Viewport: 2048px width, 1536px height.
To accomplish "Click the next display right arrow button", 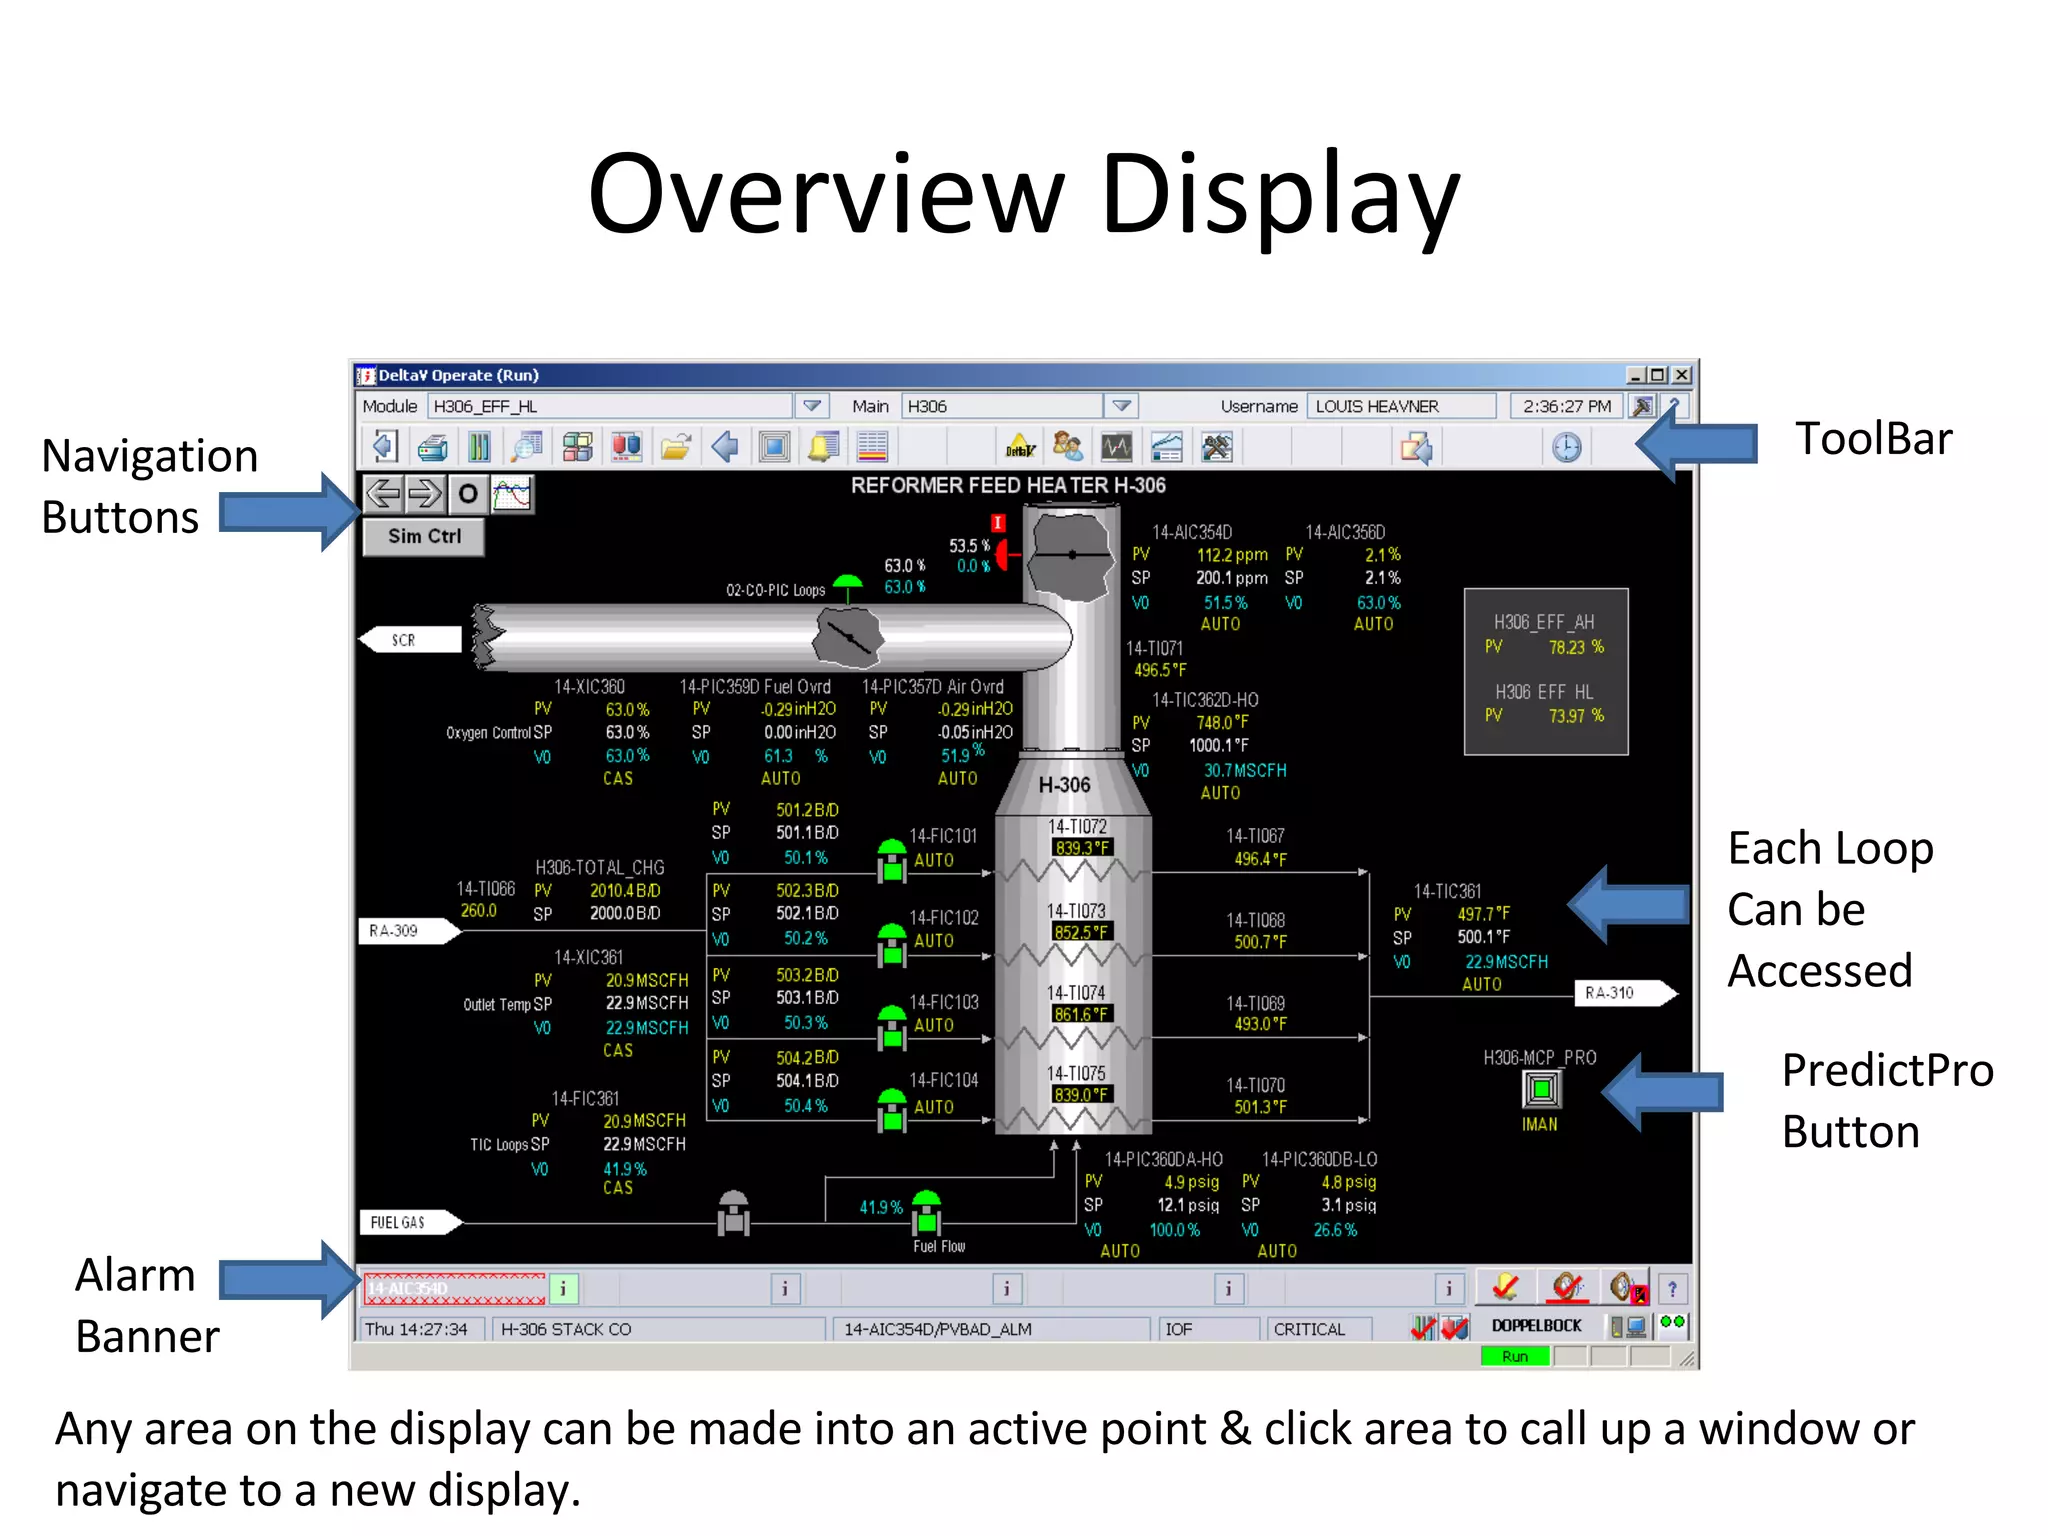I will (x=426, y=494).
